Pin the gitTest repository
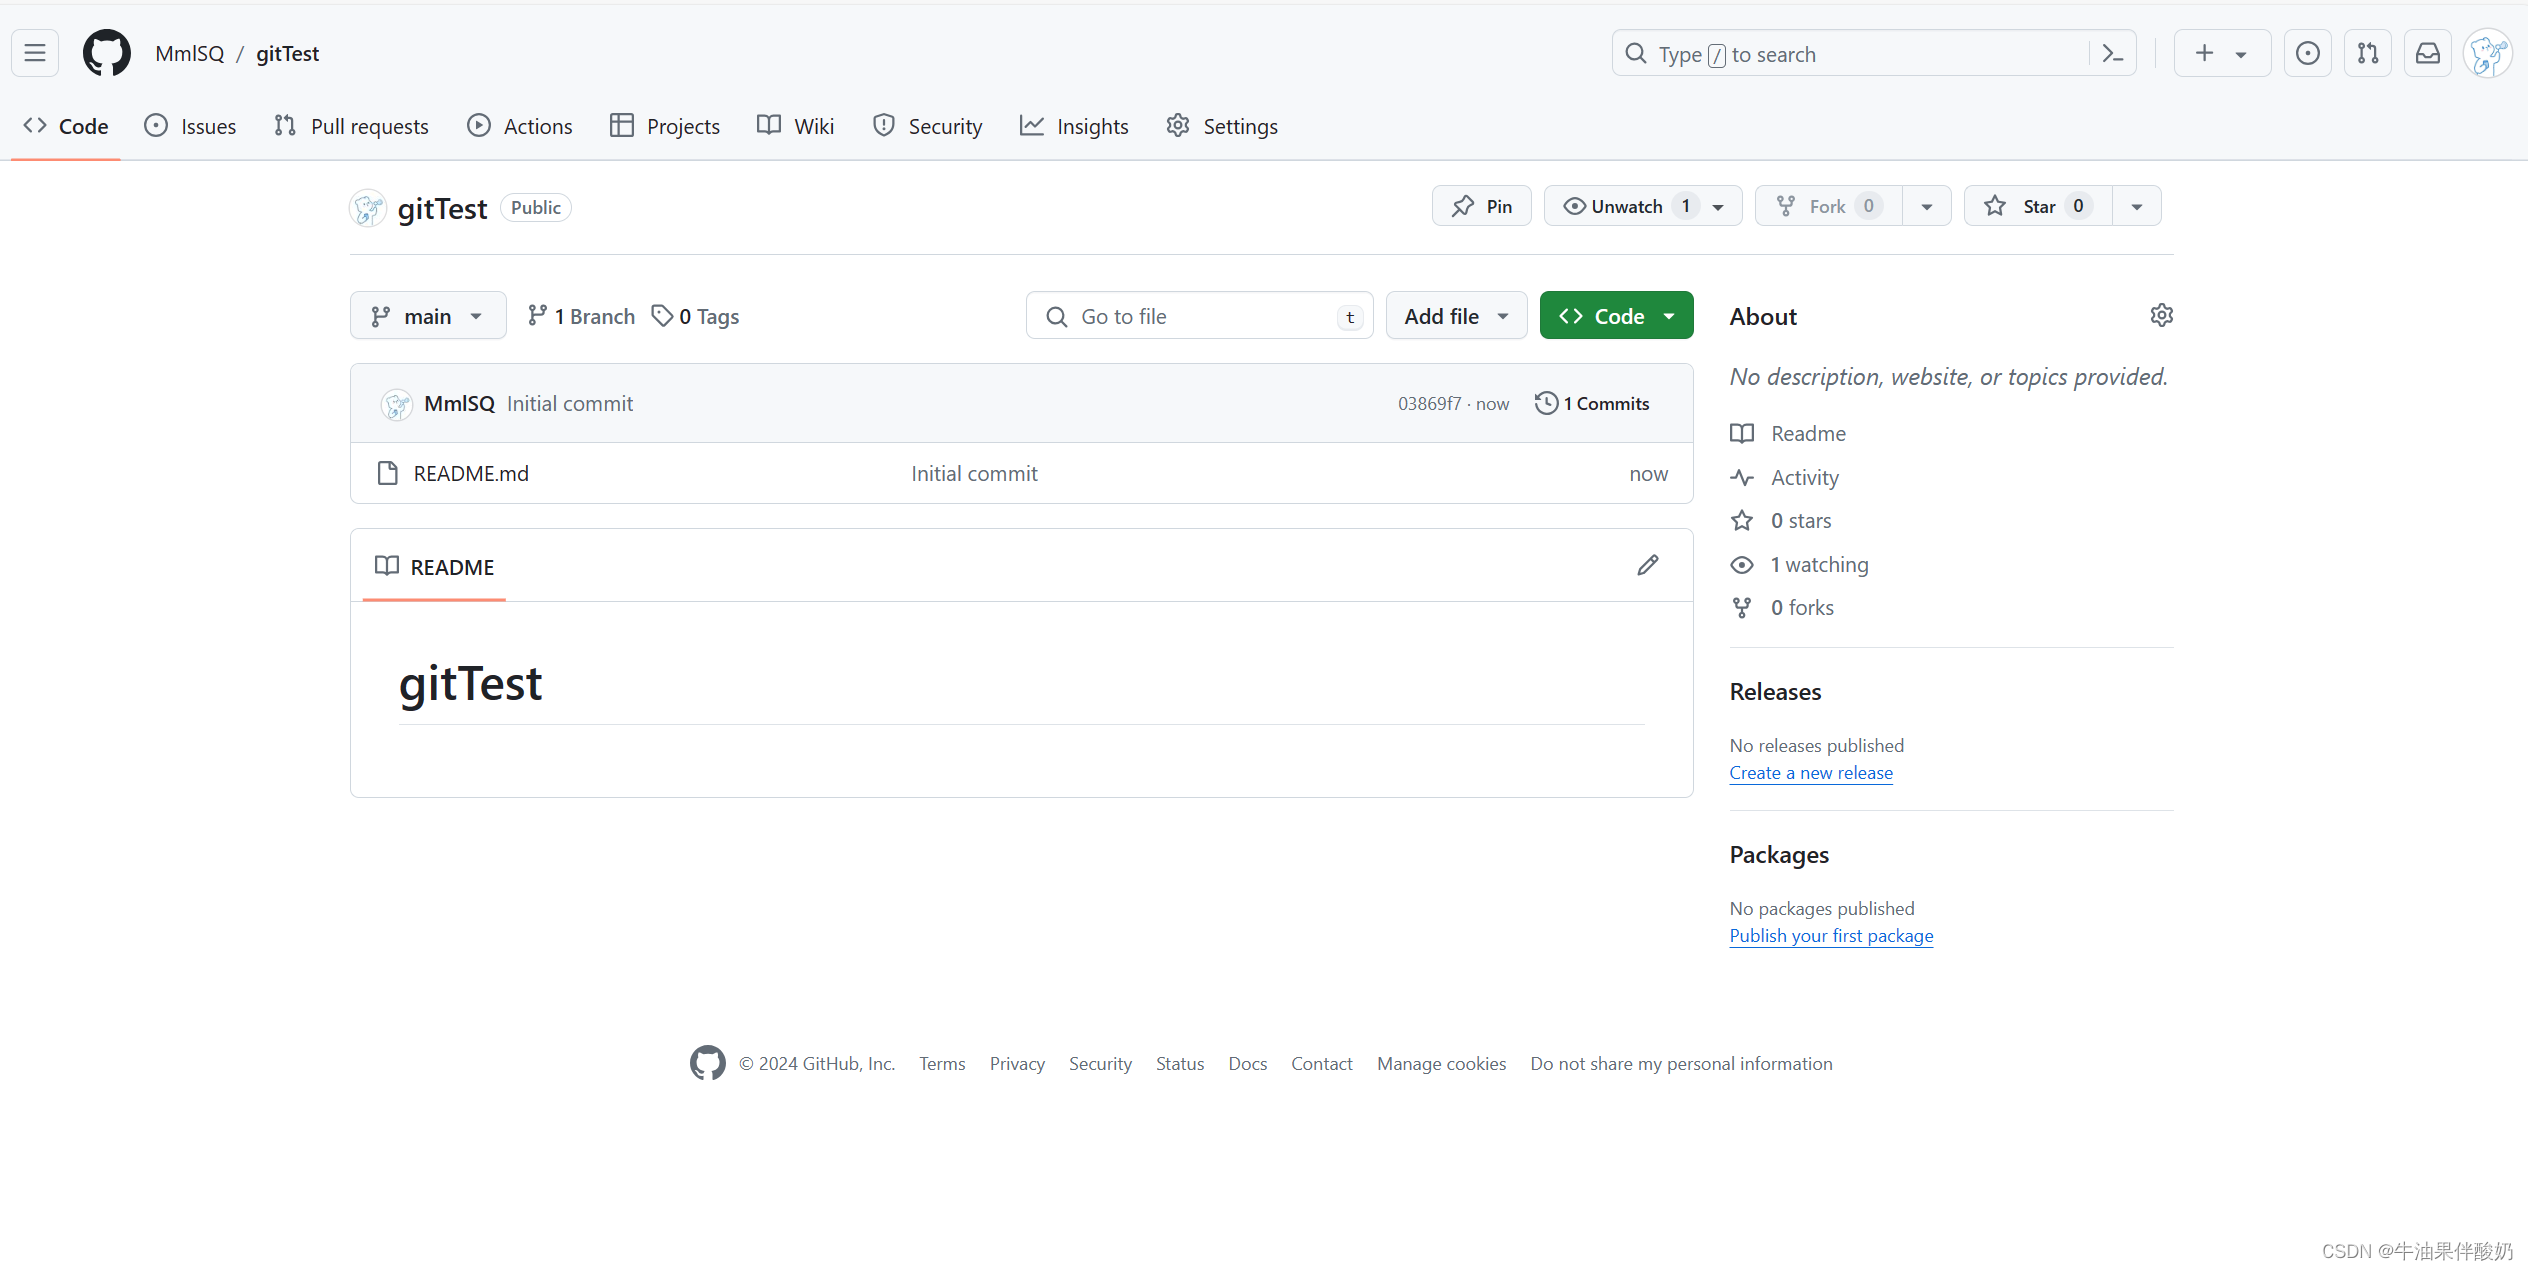 [1481, 206]
